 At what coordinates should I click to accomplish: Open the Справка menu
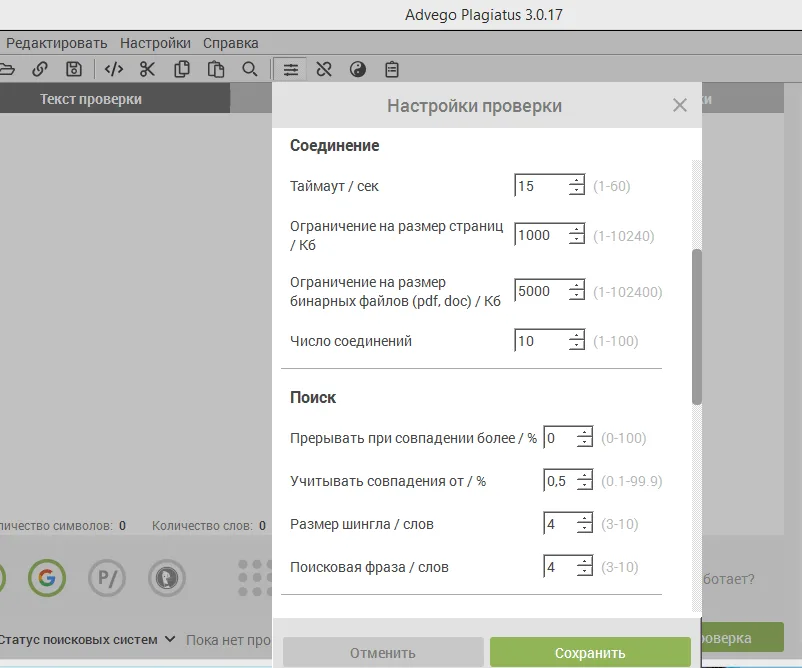pyautogui.click(x=230, y=43)
